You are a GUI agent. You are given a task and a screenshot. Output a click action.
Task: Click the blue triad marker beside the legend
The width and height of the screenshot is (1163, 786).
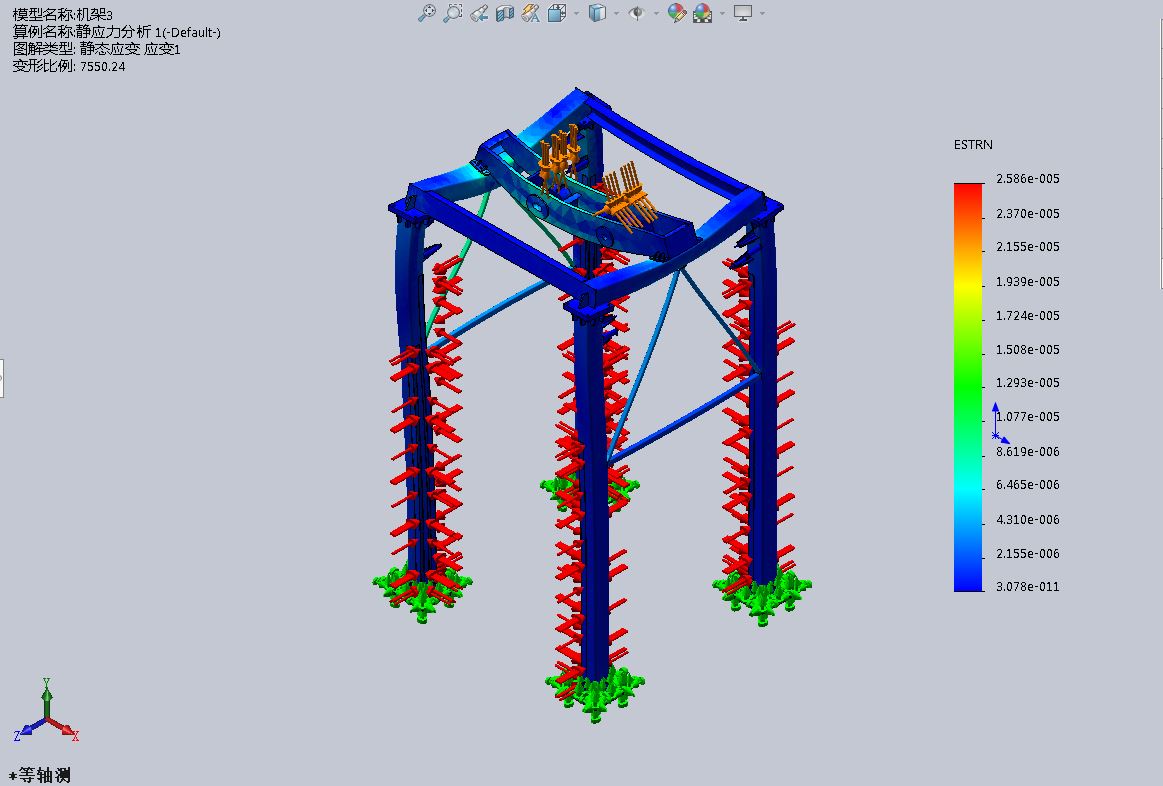click(x=1000, y=423)
